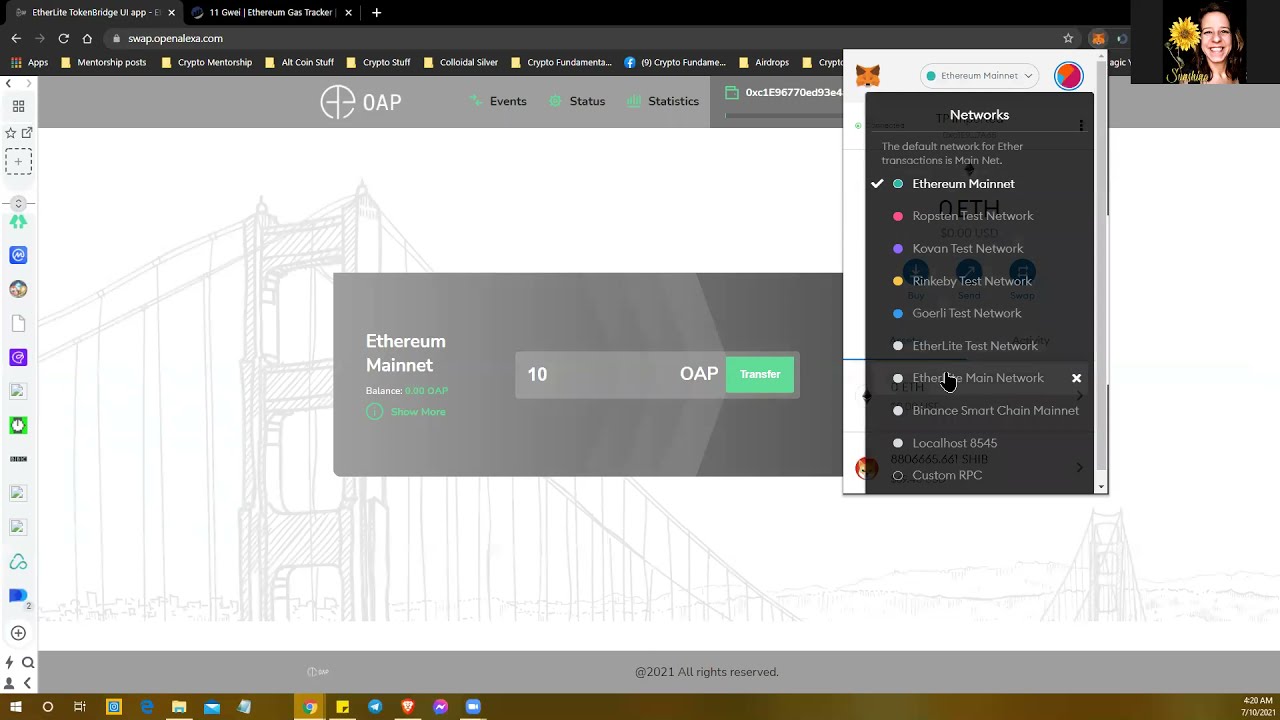Open Sticky Notes from taskbar
The height and width of the screenshot is (720, 1280).
(342, 707)
